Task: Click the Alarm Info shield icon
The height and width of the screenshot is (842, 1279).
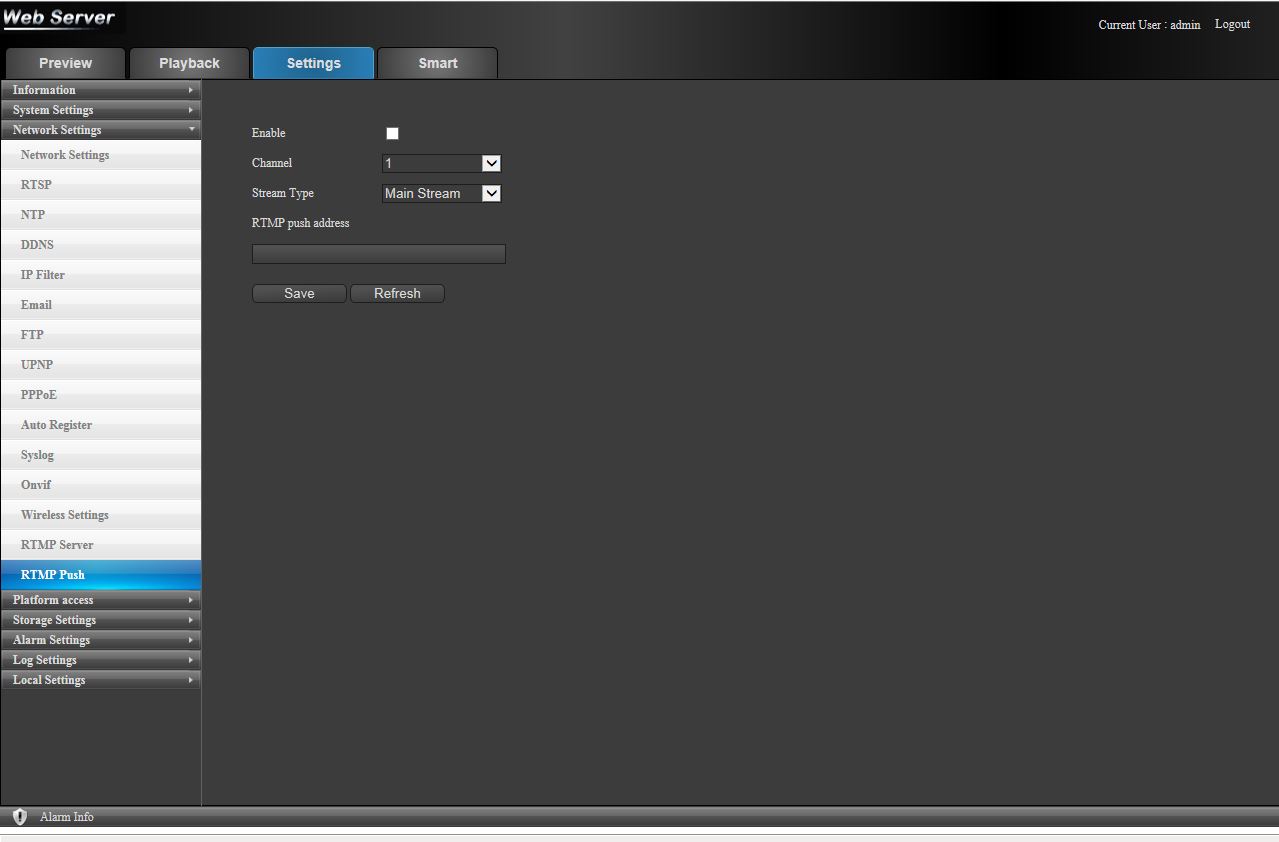Action: tap(20, 817)
